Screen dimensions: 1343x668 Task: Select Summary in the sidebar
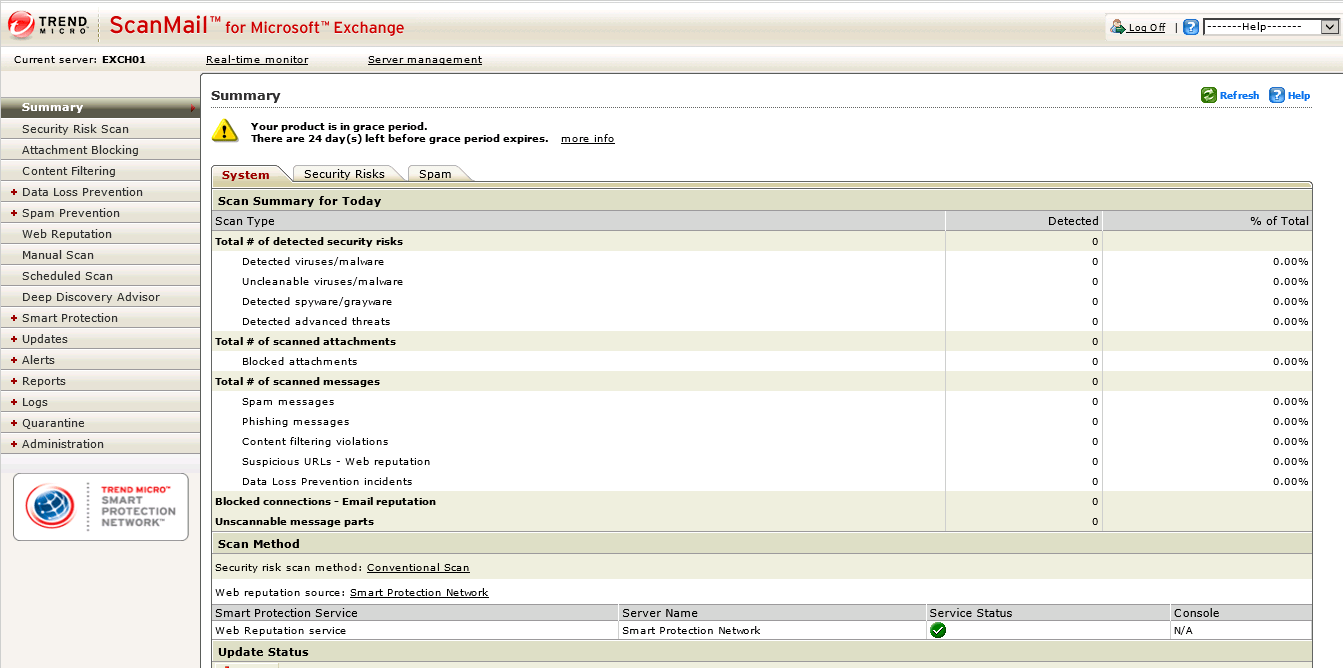pos(100,108)
